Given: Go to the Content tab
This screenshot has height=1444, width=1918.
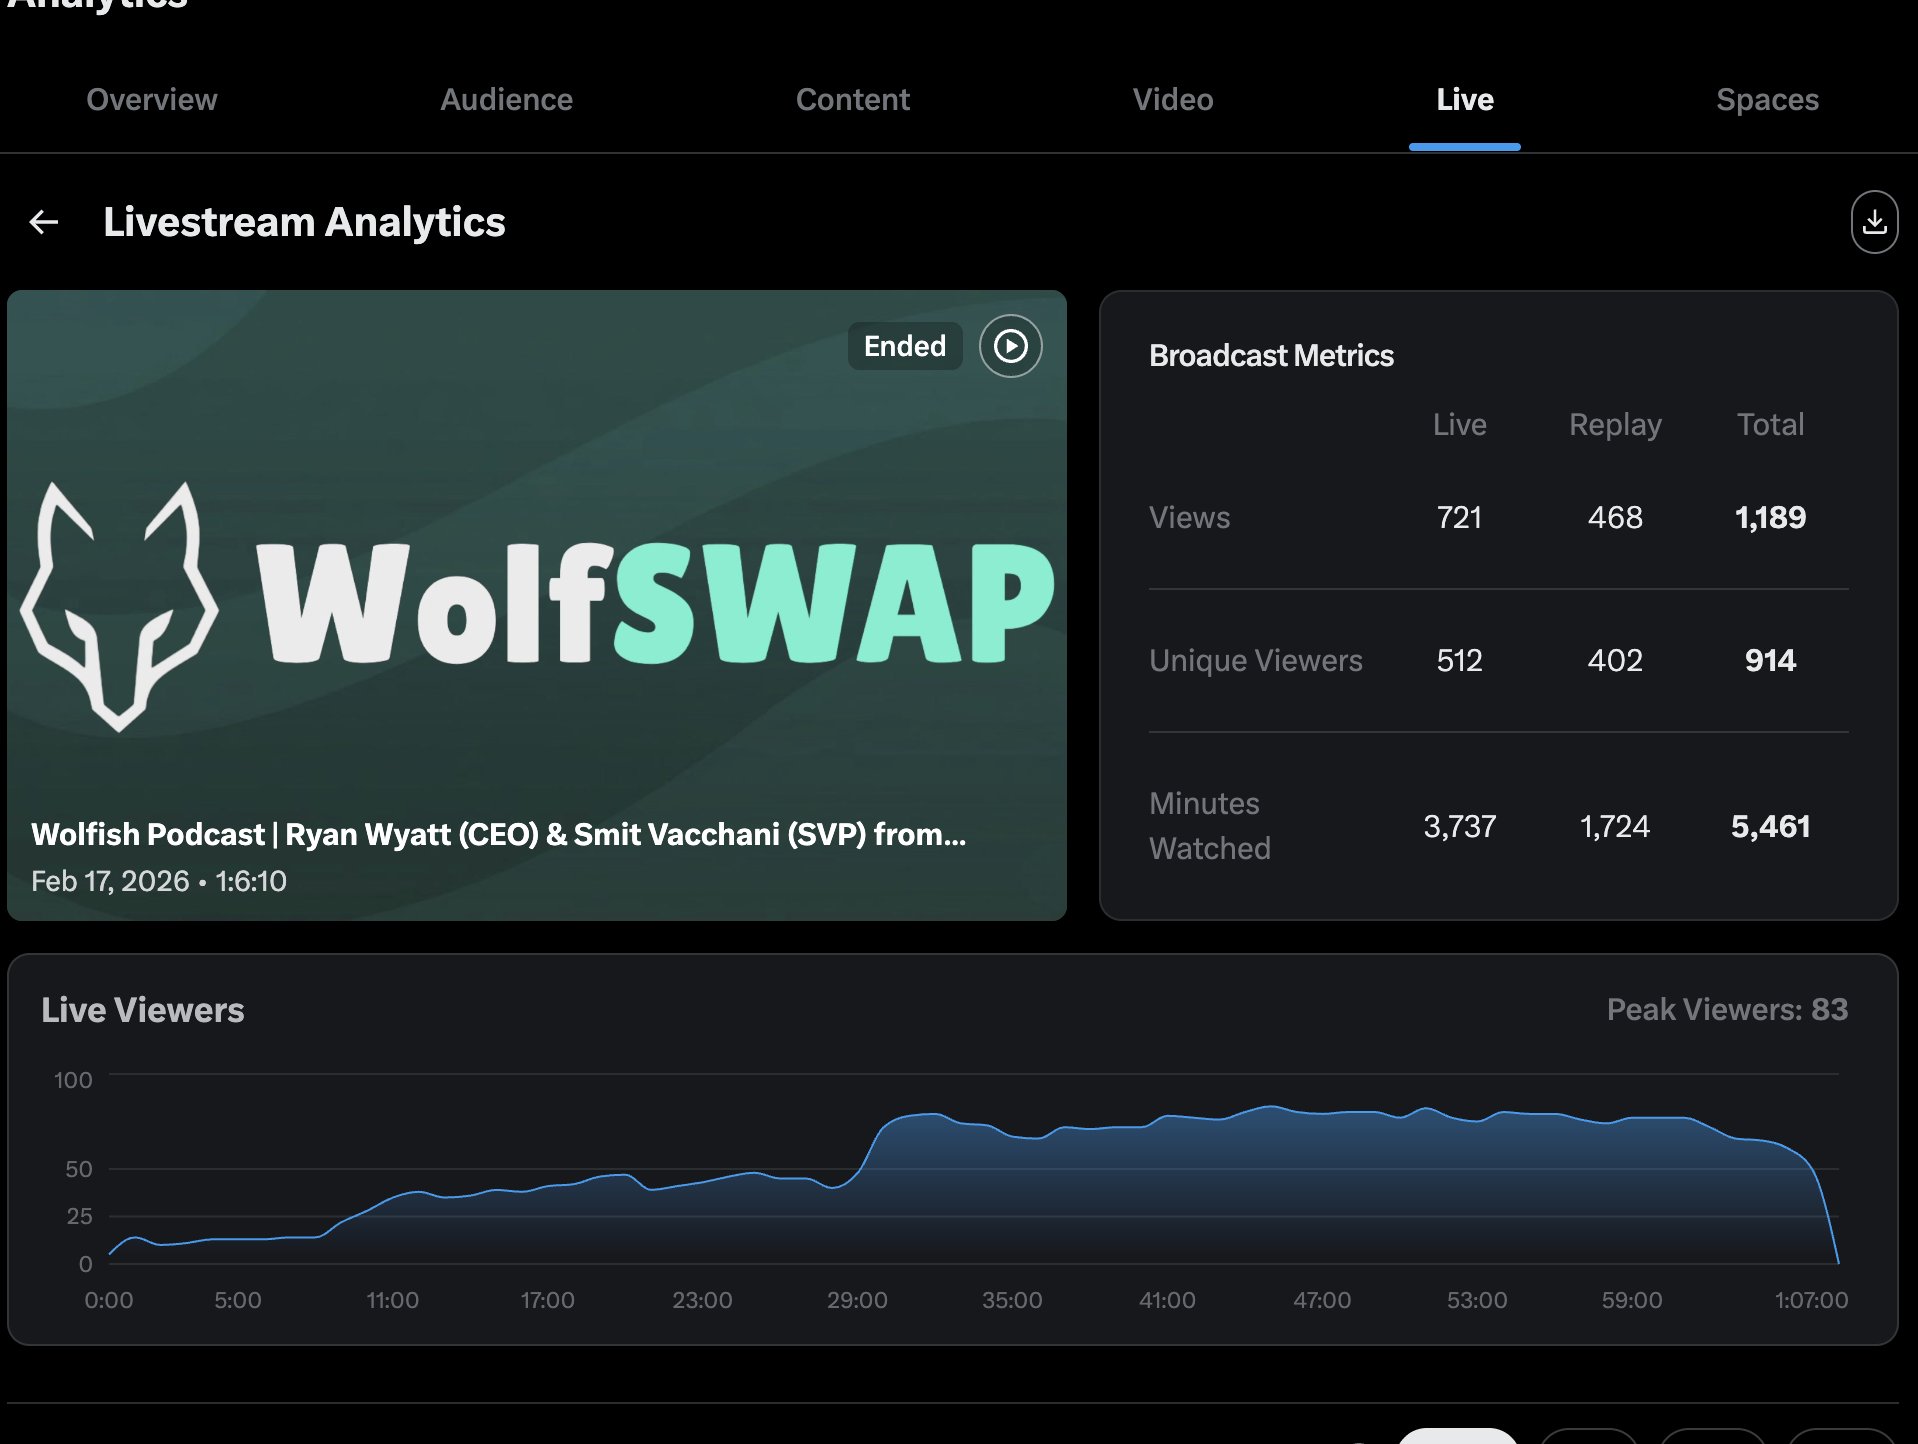Looking at the screenshot, I should pyautogui.click(x=852, y=100).
